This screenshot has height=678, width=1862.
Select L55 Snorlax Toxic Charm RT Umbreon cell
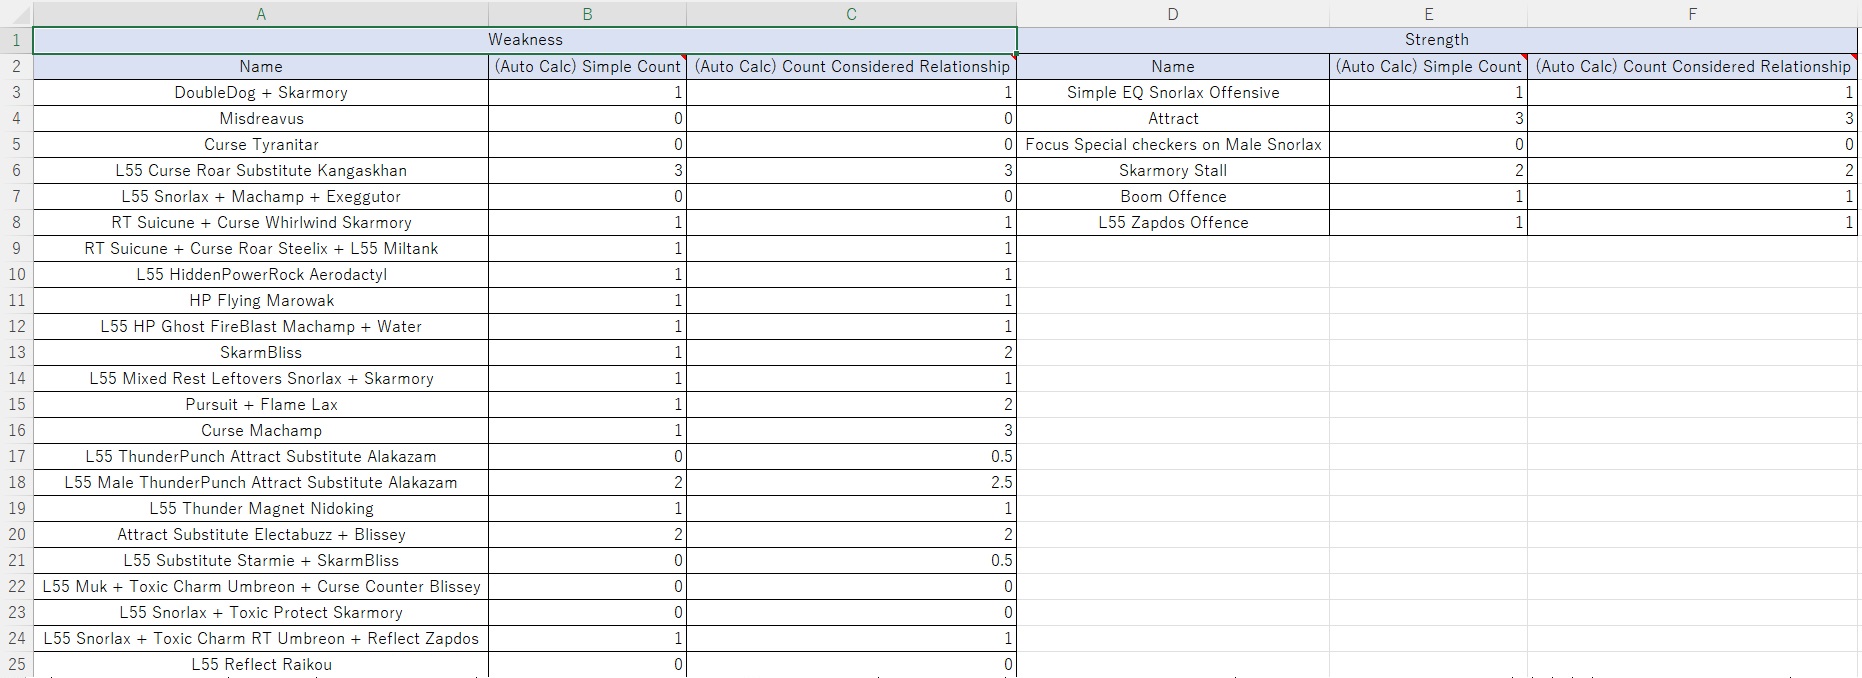point(261,638)
